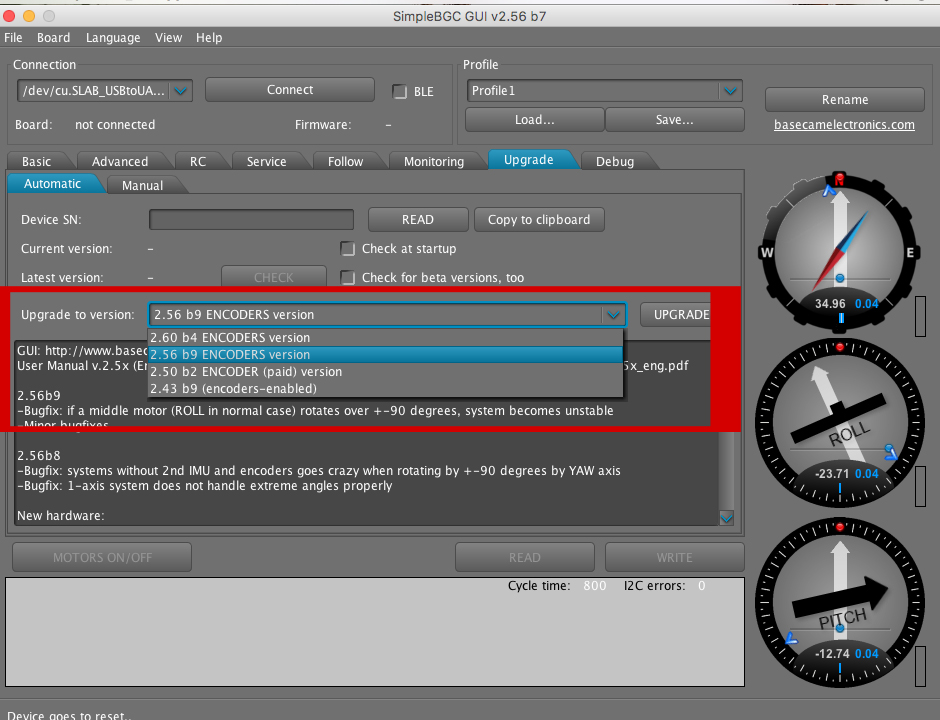940x720 pixels.
Task: Switch to the Debug tab
Action: coord(614,161)
